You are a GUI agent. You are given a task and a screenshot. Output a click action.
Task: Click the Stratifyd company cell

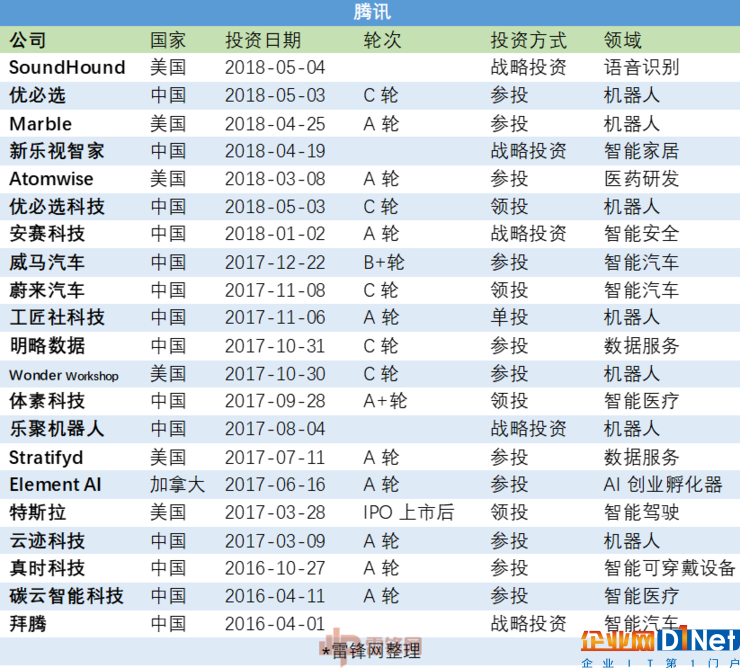(46, 457)
